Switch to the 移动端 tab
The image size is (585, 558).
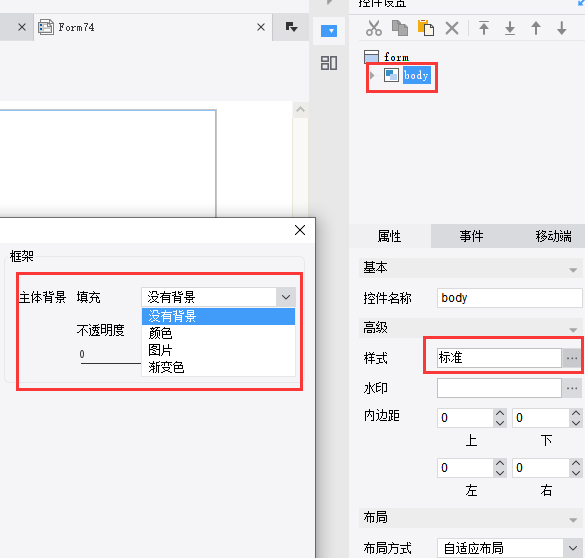coord(553,236)
